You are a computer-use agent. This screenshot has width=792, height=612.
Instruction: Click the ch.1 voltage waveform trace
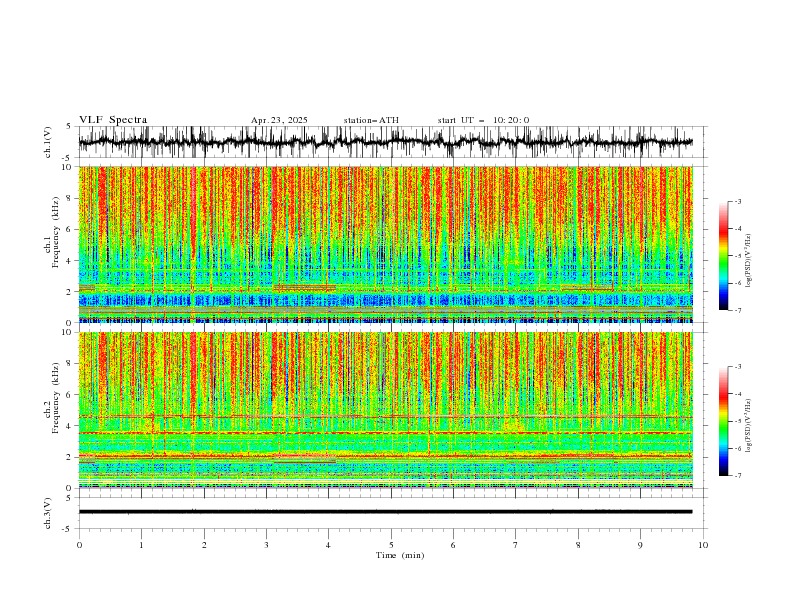[x=385, y=142]
